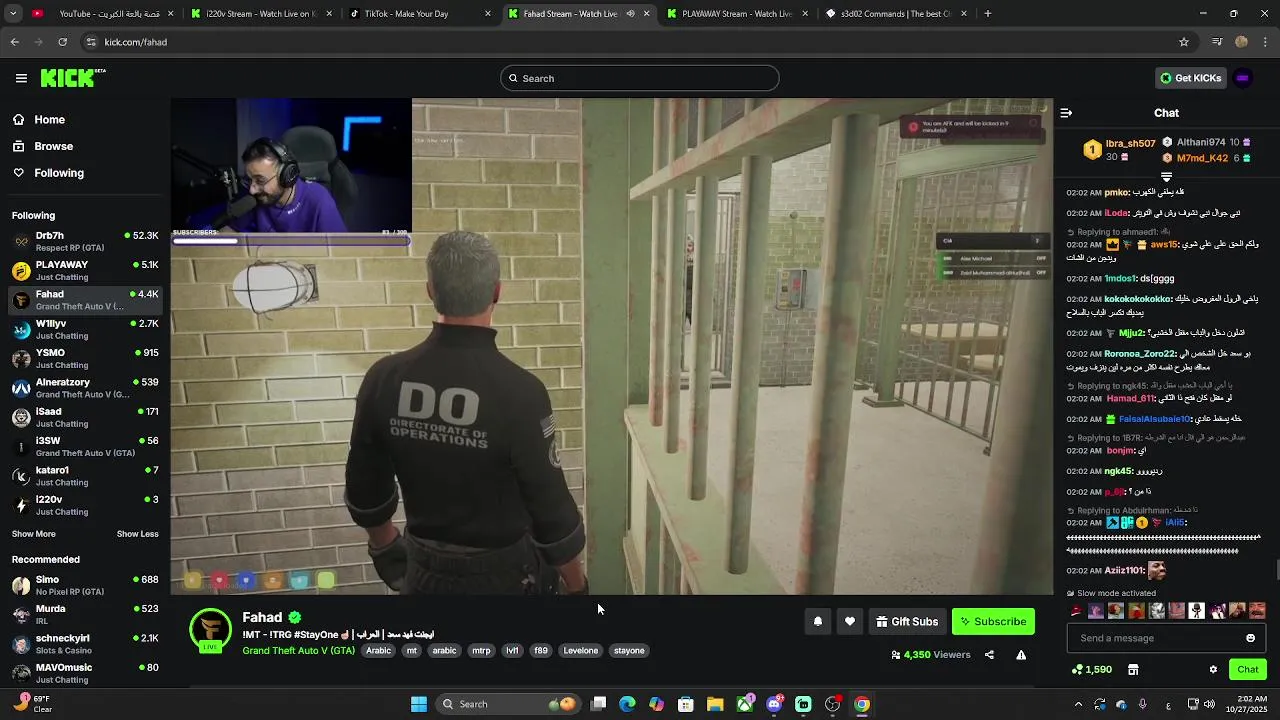Open OBS Studio from taskbar
Image resolution: width=1280 pixels, height=720 pixels.
pos(833,704)
